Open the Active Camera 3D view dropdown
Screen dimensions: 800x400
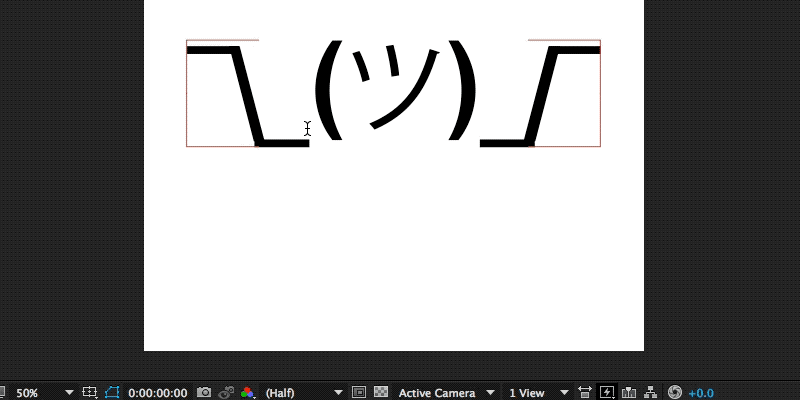click(x=446, y=393)
